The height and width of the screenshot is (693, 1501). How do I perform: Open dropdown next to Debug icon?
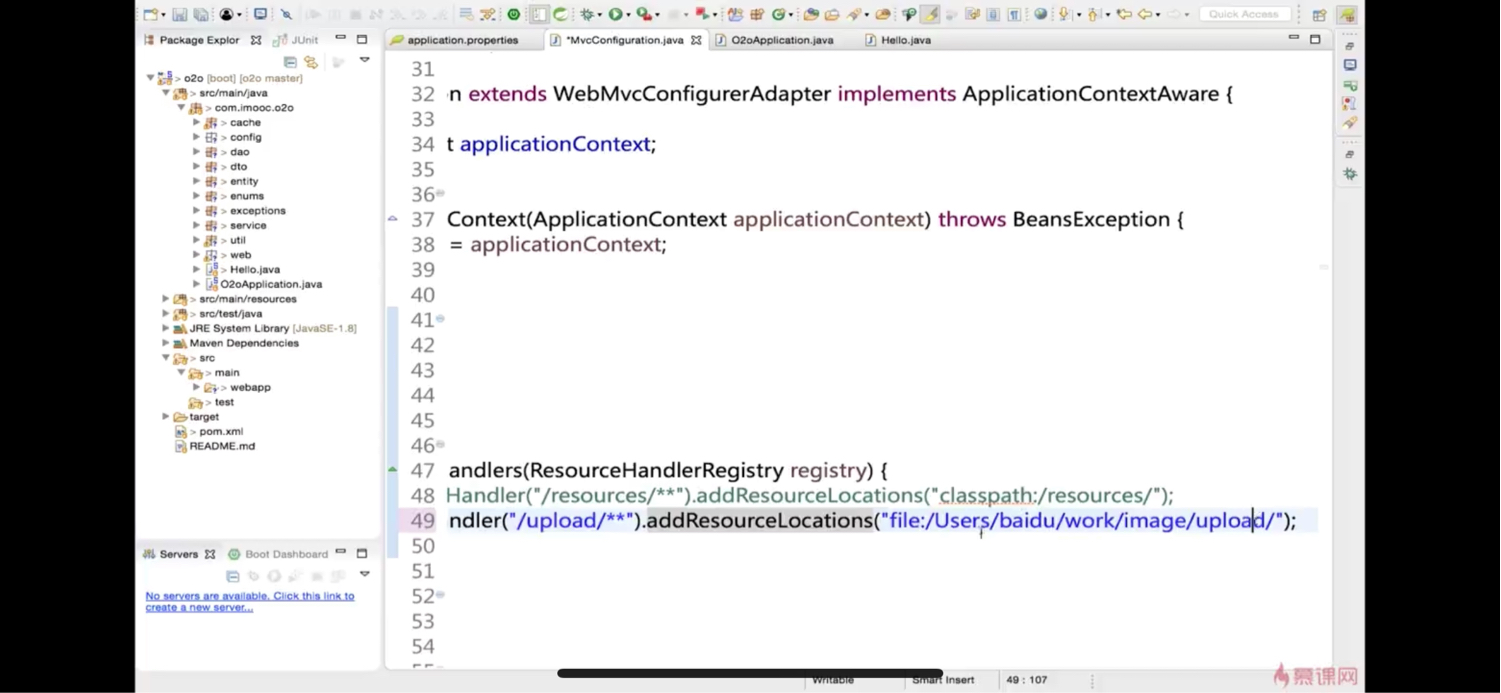(x=599, y=15)
